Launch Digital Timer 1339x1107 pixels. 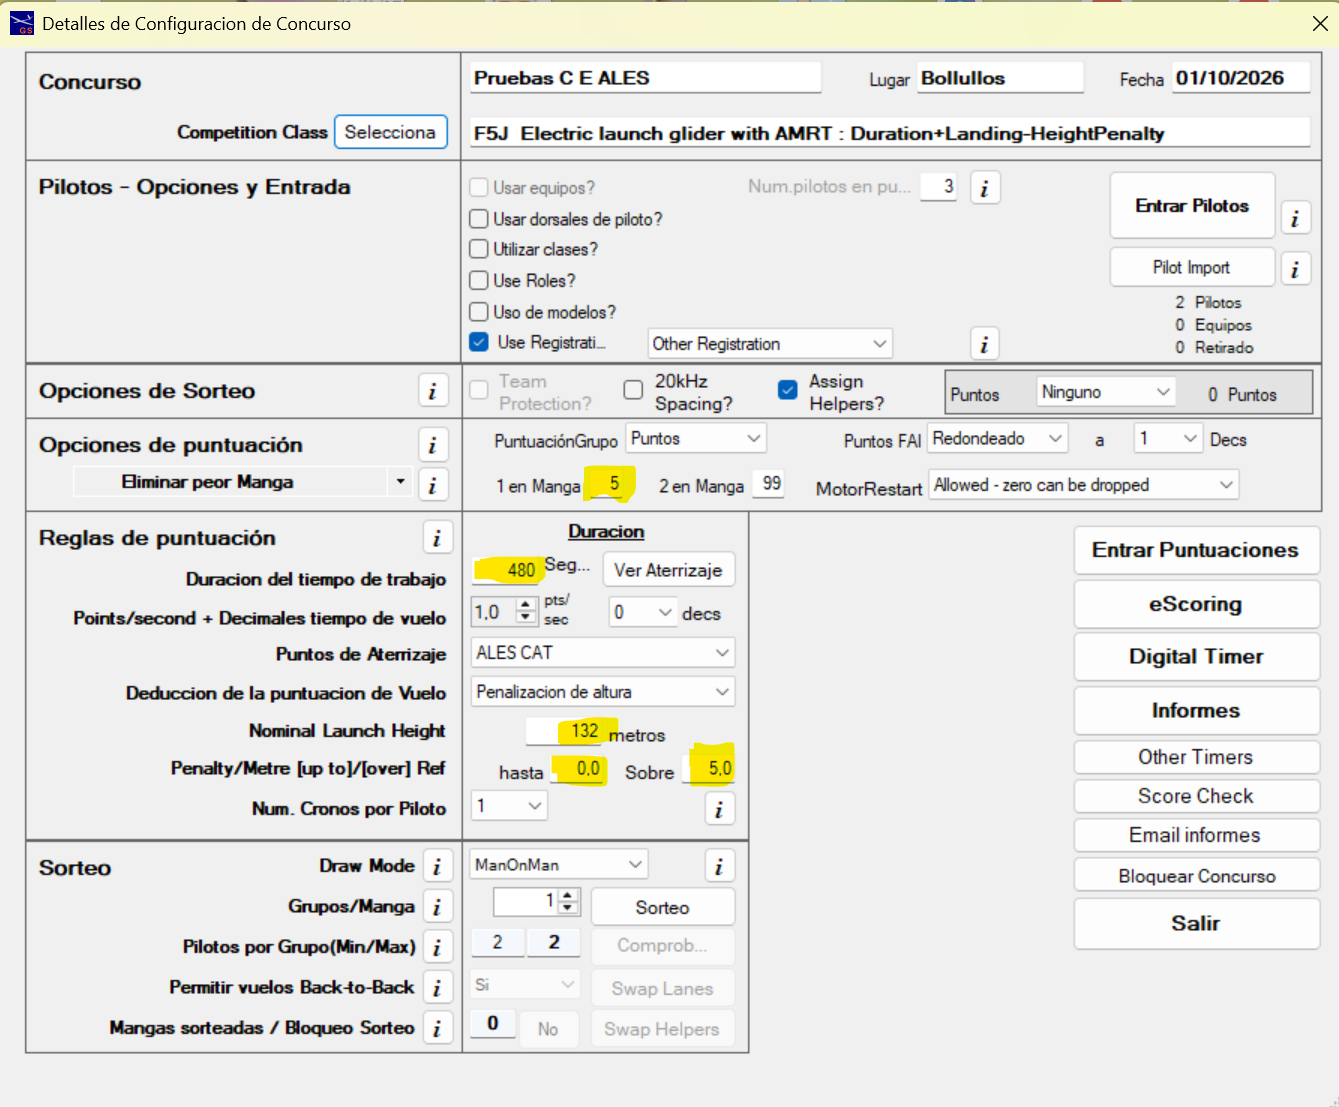1196,657
